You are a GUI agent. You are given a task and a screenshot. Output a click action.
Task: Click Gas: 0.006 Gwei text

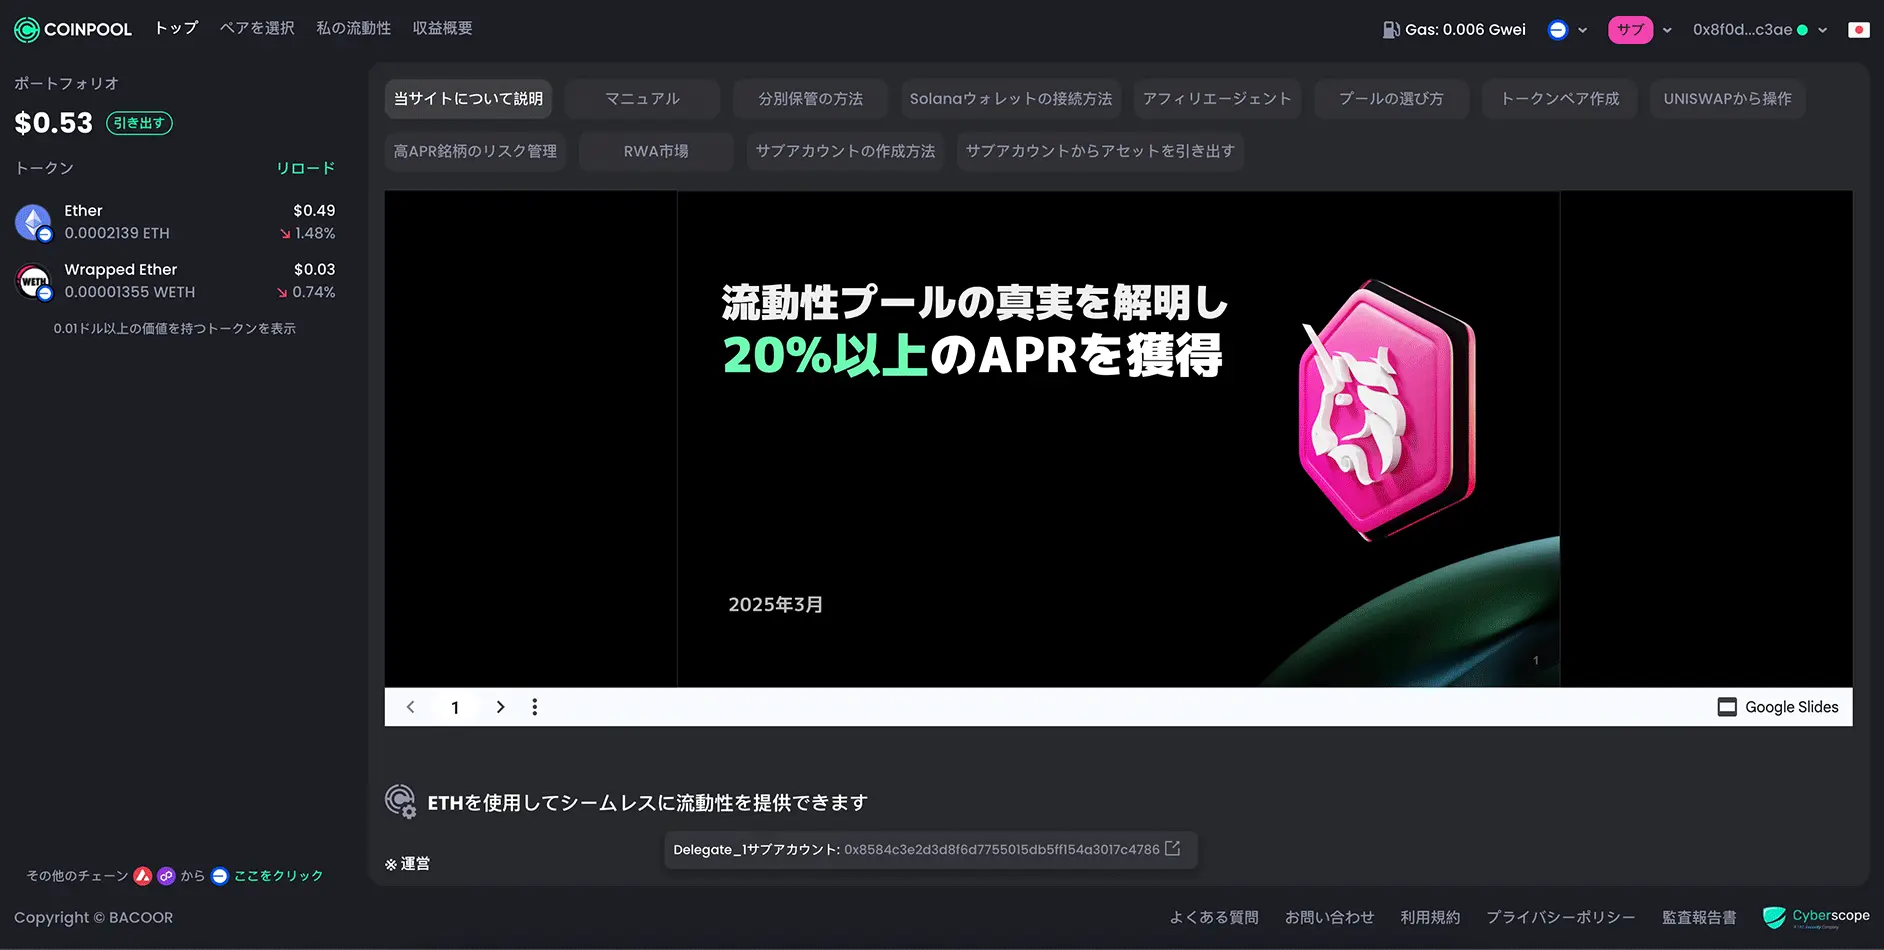[x=1465, y=30]
